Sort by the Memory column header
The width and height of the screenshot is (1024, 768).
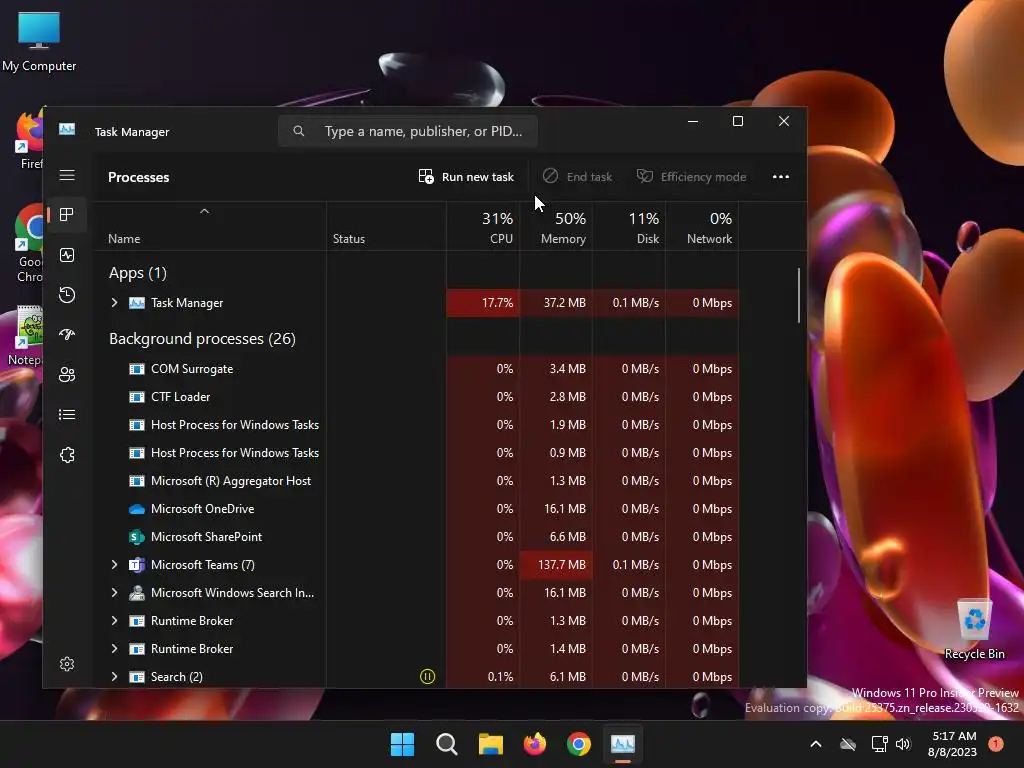click(x=556, y=227)
